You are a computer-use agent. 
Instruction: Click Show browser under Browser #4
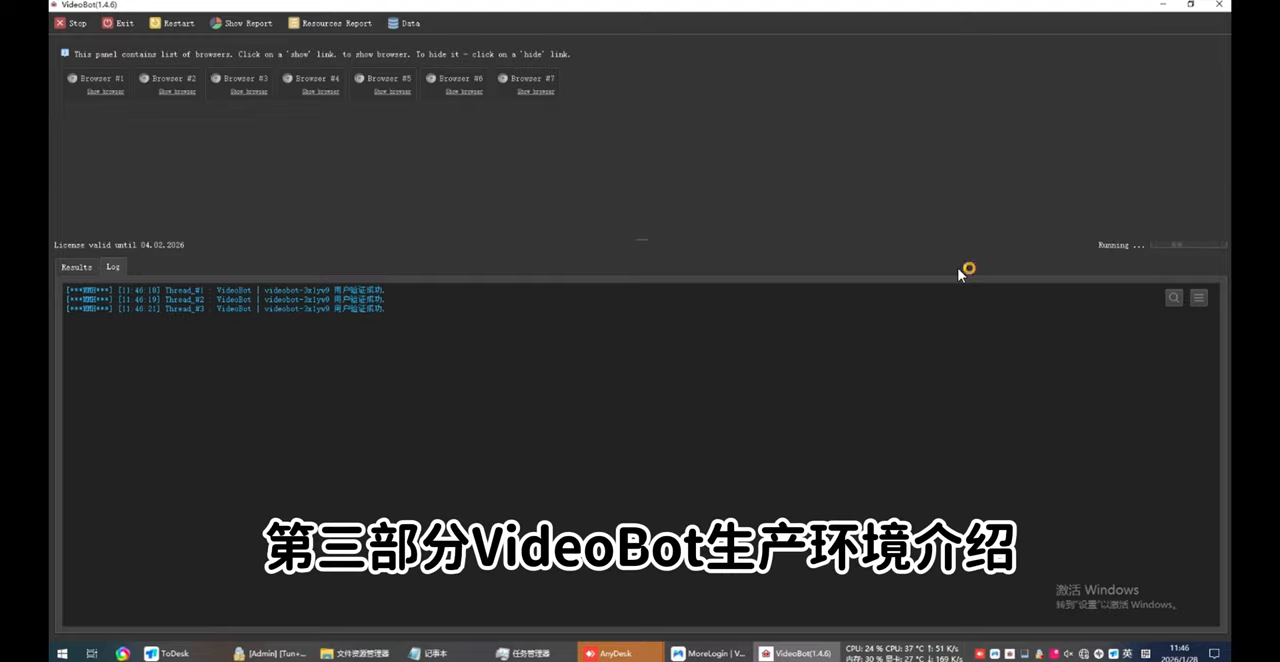pos(321,92)
